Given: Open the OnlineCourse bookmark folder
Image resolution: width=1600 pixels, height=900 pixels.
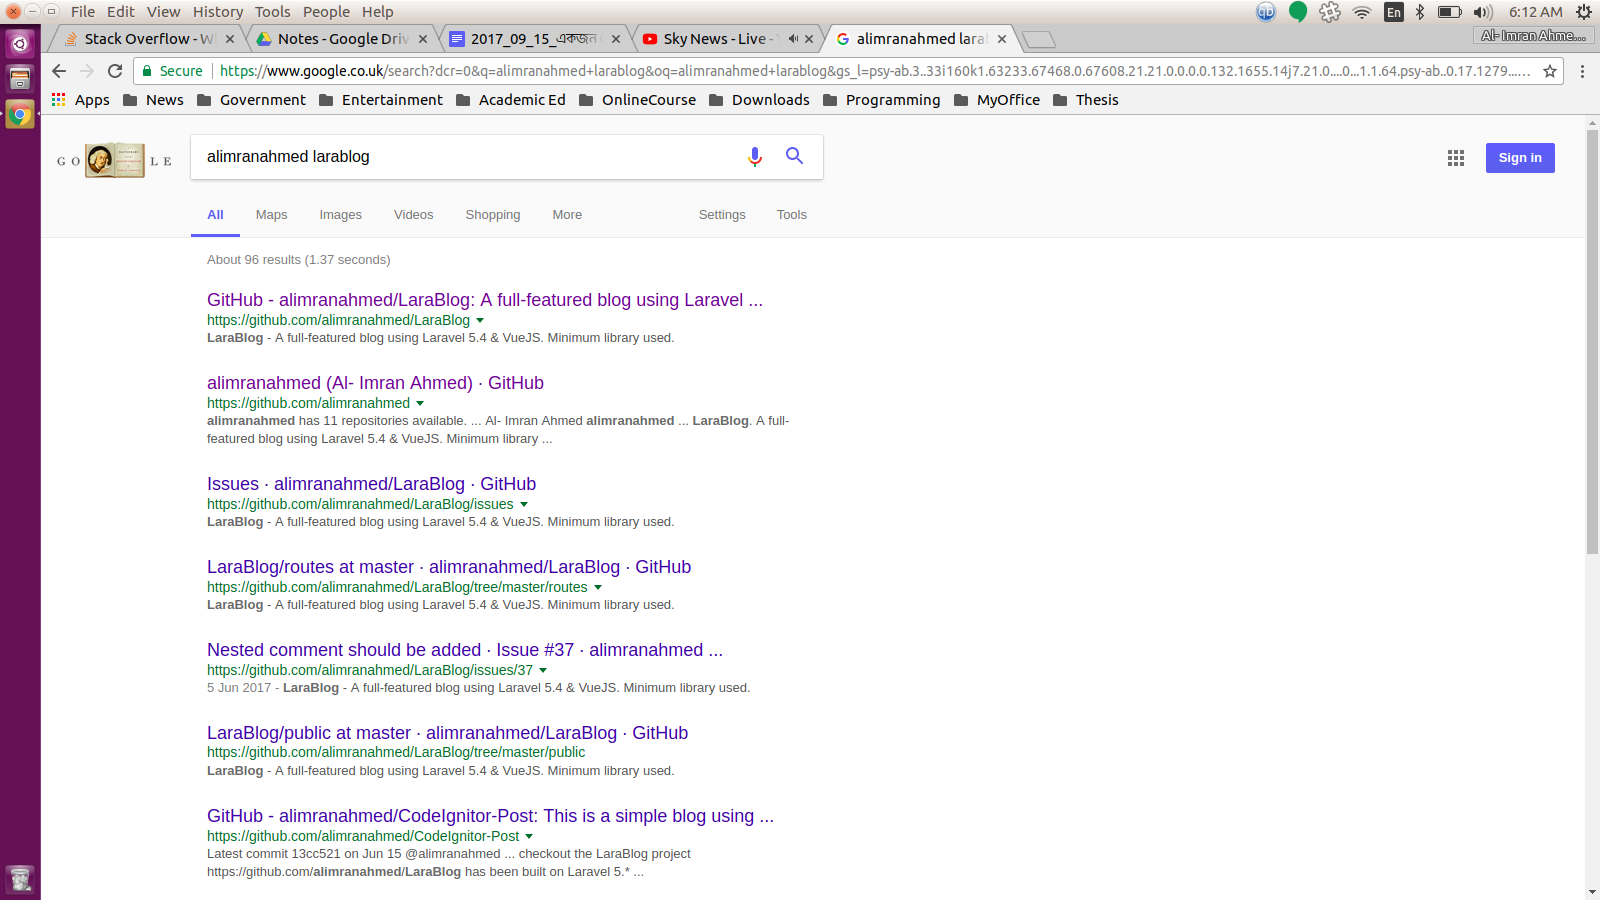Looking at the screenshot, I should (x=637, y=100).
